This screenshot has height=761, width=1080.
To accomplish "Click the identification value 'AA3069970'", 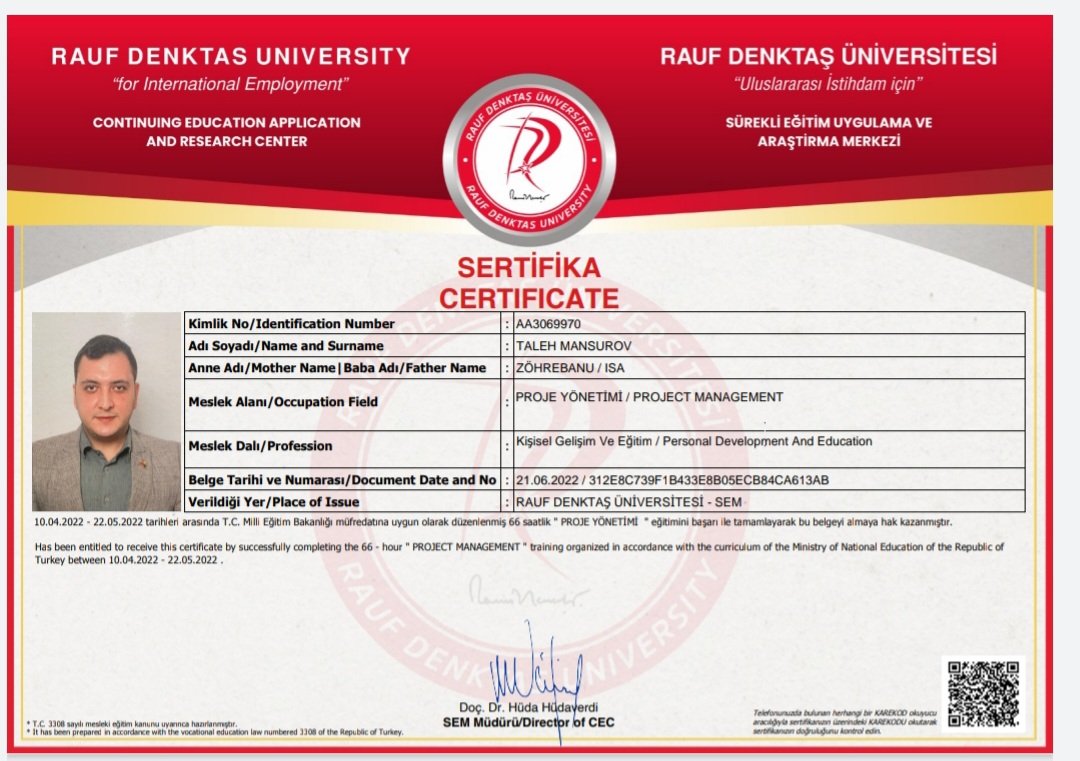I will (x=548, y=324).
